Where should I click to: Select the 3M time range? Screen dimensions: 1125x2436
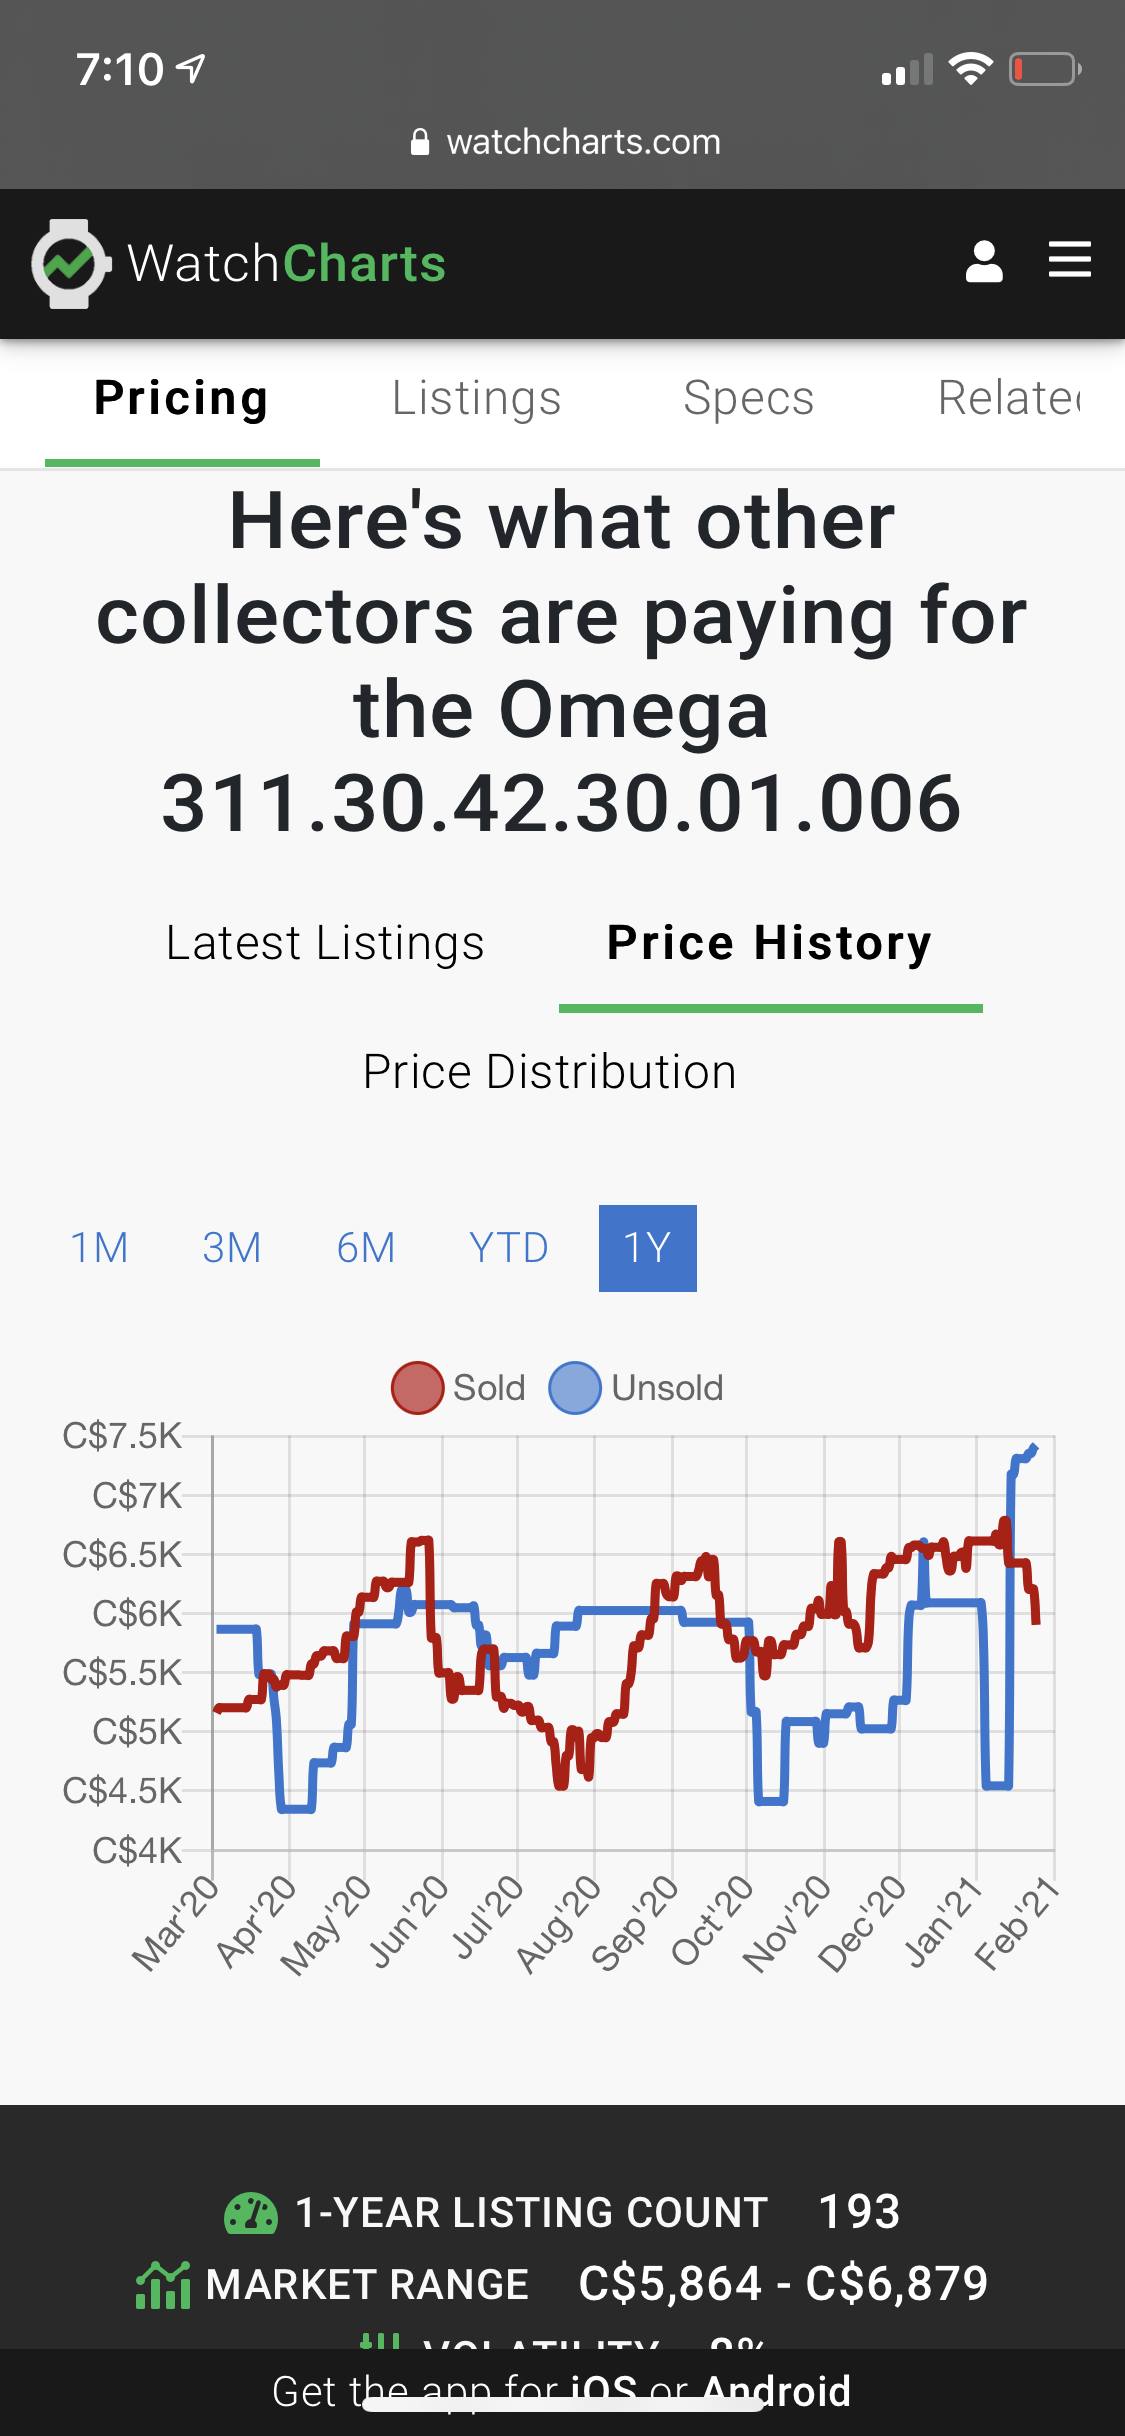pos(232,1248)
